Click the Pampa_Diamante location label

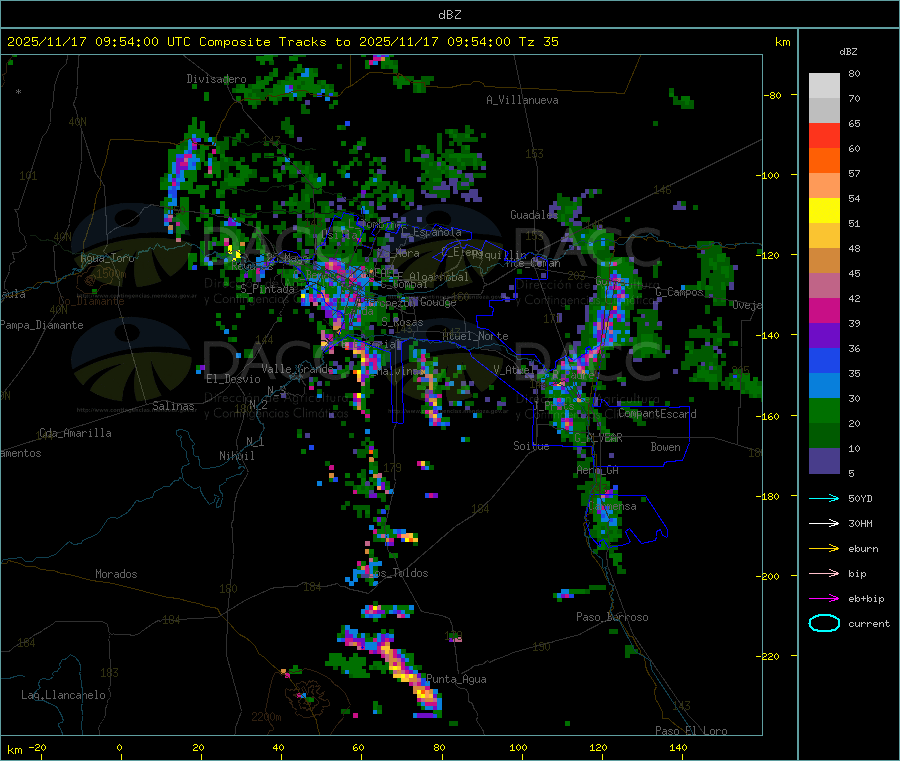pos(41,325)
